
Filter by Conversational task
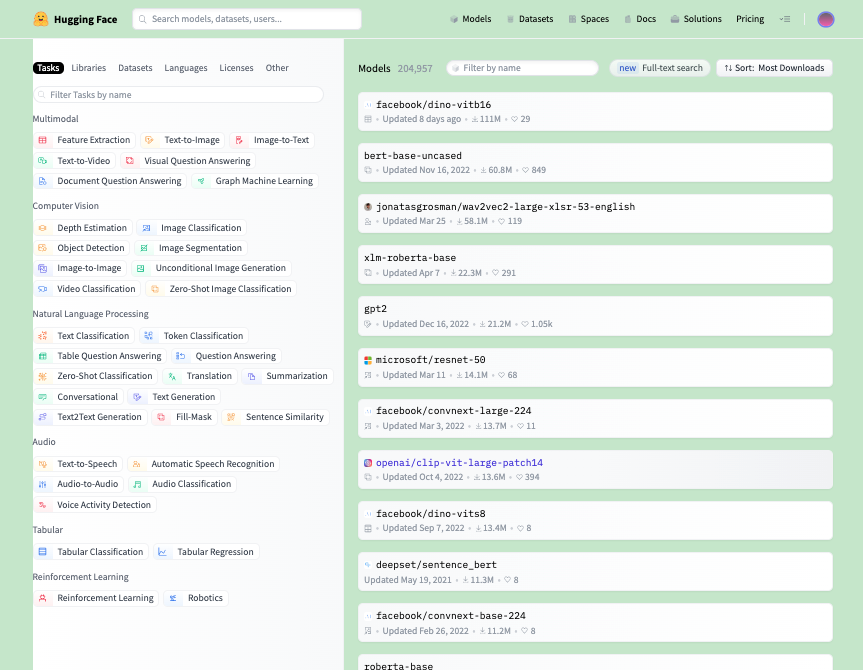point(78,397)
